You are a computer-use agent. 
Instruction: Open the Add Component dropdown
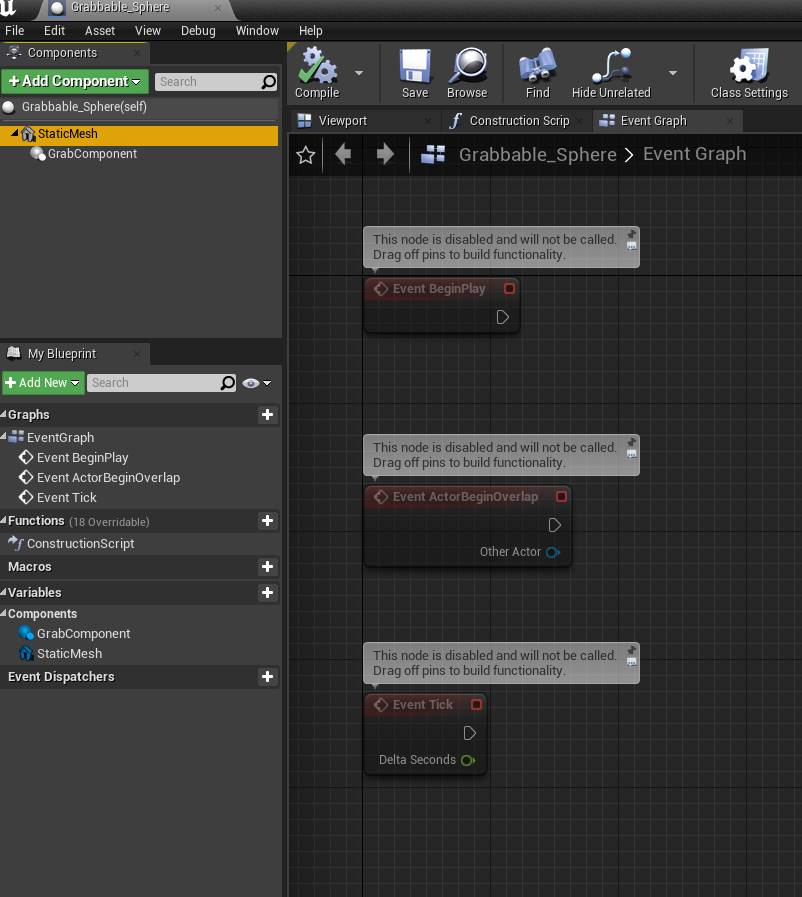tap(75, 81)
